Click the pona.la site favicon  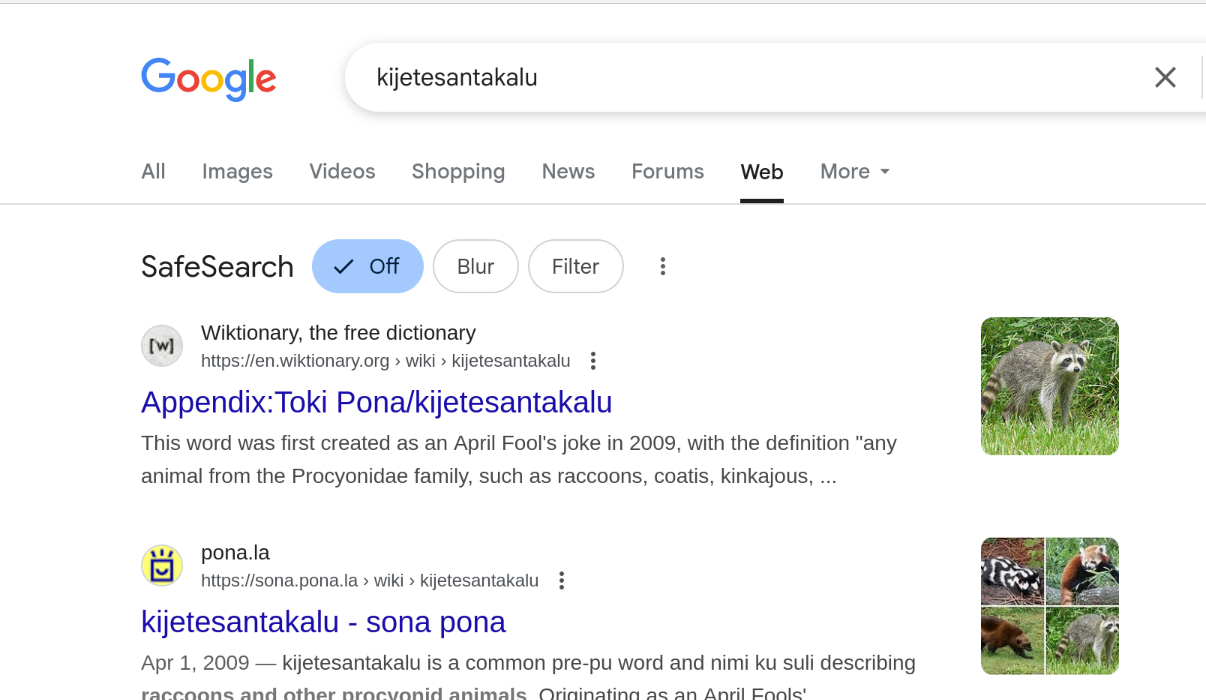click(x=162, y=566)
